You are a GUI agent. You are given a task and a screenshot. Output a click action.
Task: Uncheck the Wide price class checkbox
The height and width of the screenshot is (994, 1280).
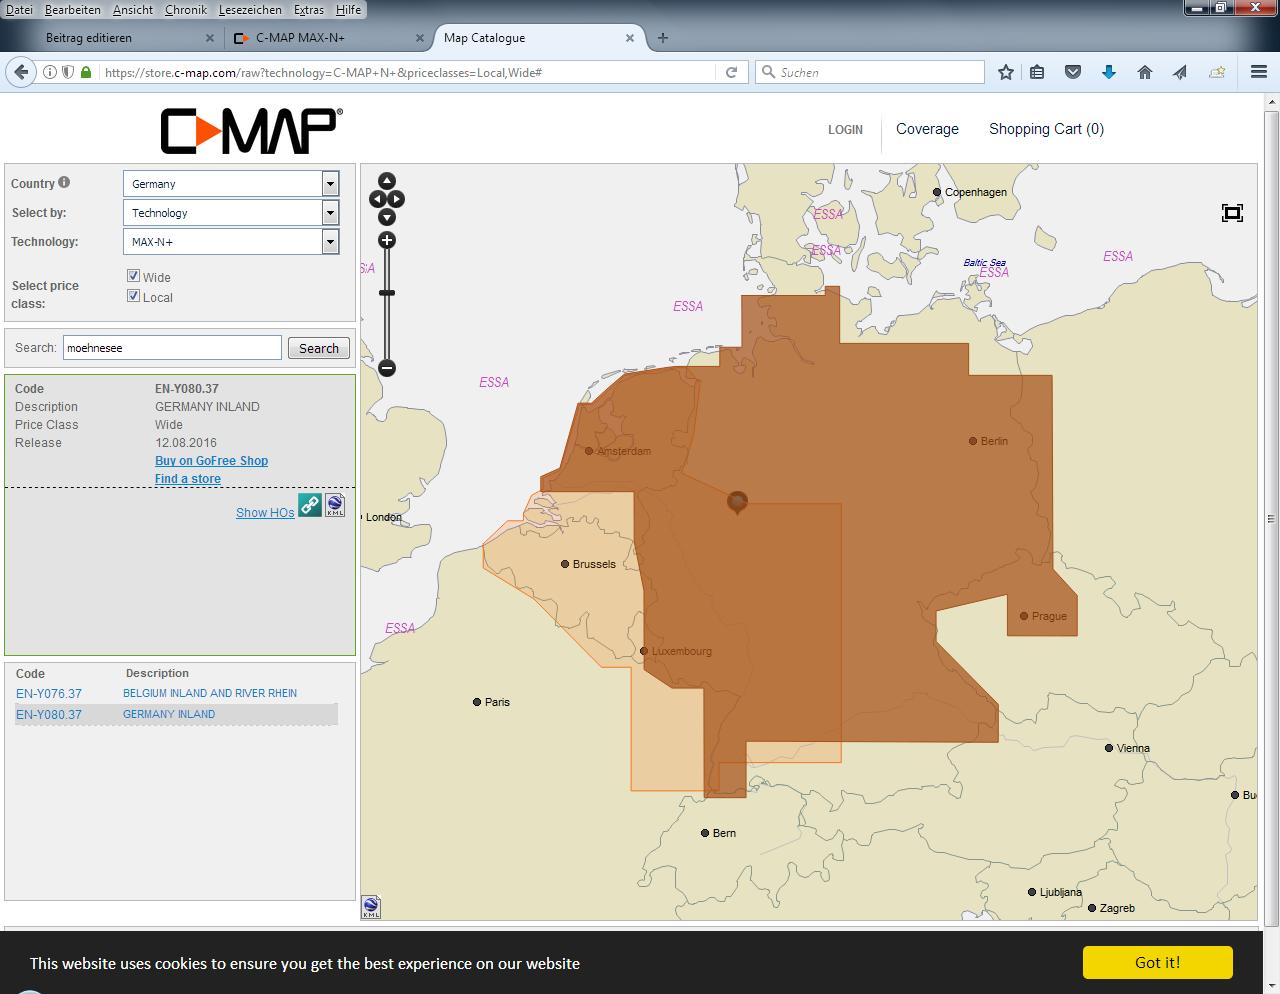133,276
